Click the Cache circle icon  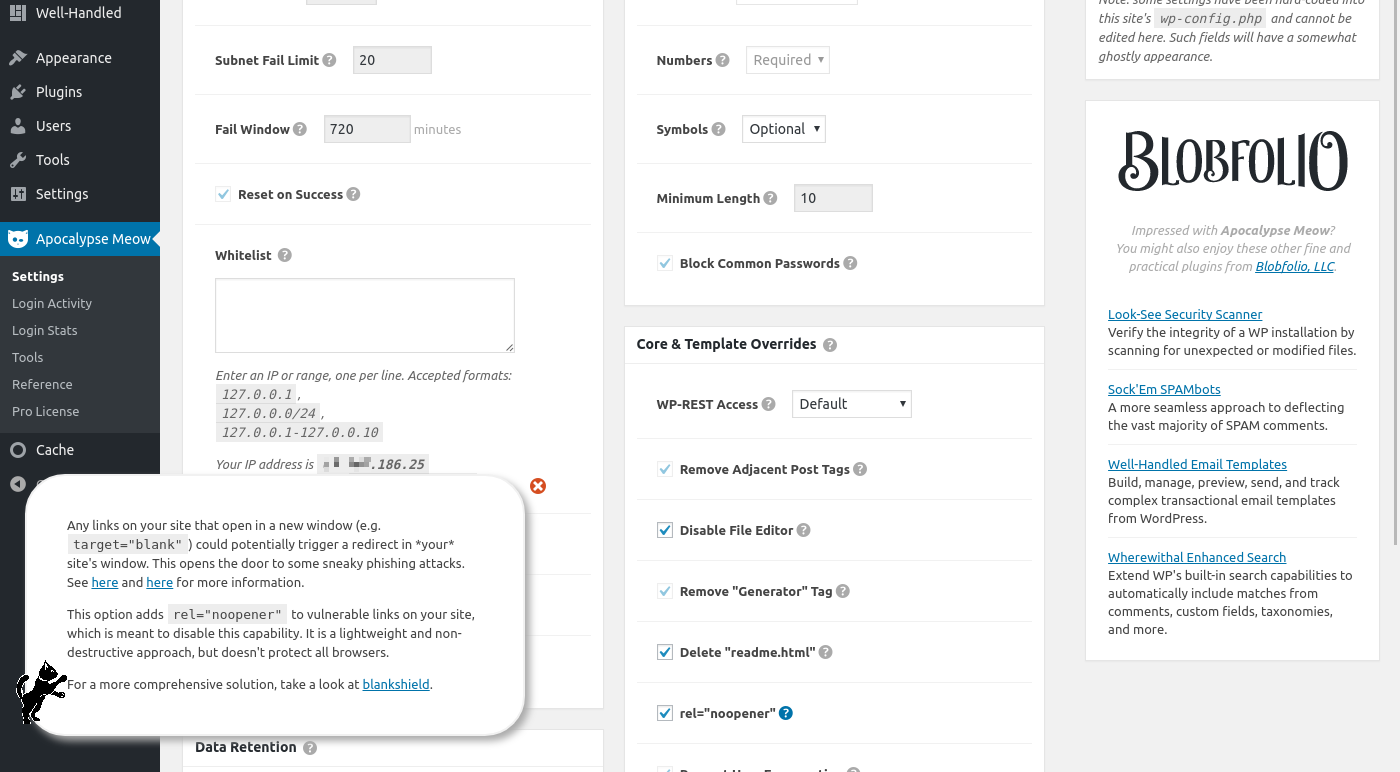click(18, 450)
